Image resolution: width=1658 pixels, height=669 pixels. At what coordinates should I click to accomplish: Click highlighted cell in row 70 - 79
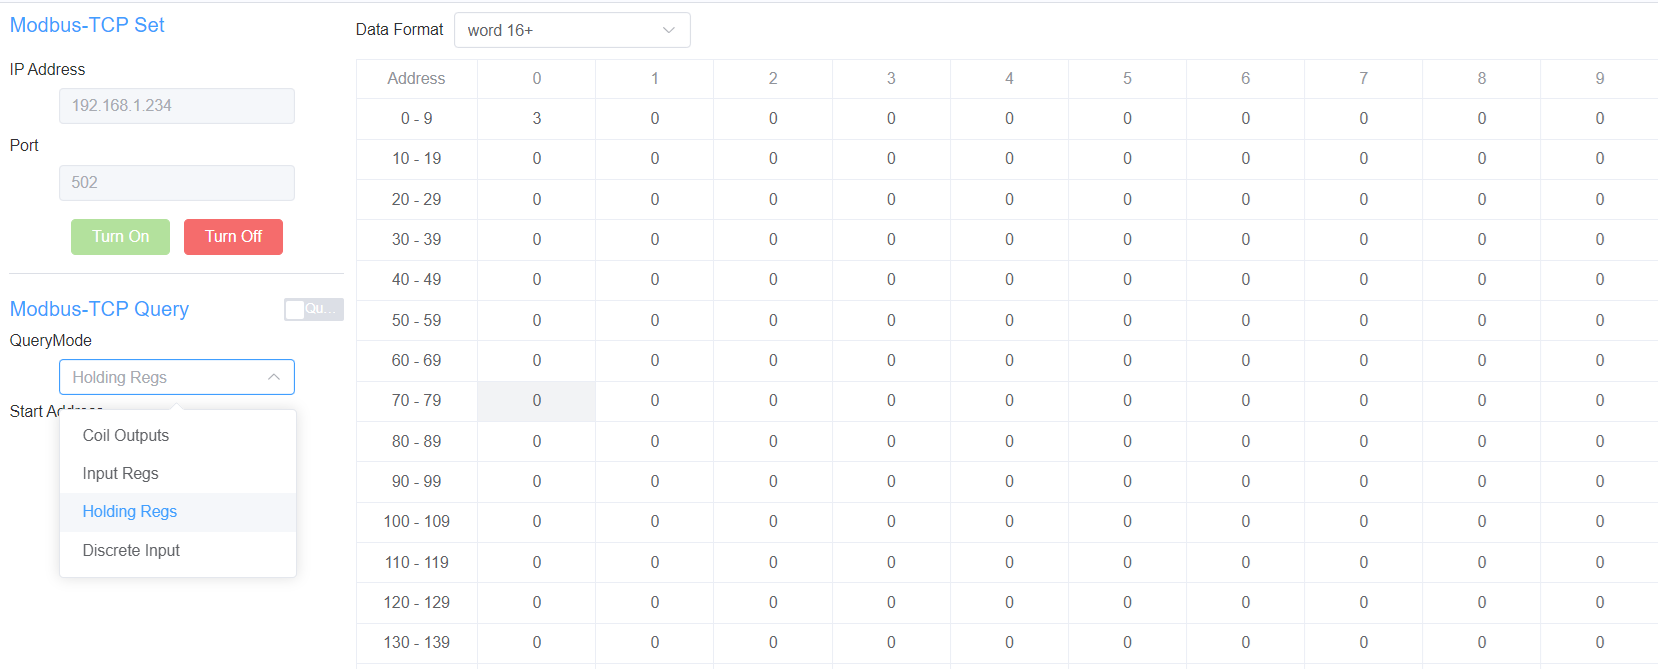tap(537, 401)
